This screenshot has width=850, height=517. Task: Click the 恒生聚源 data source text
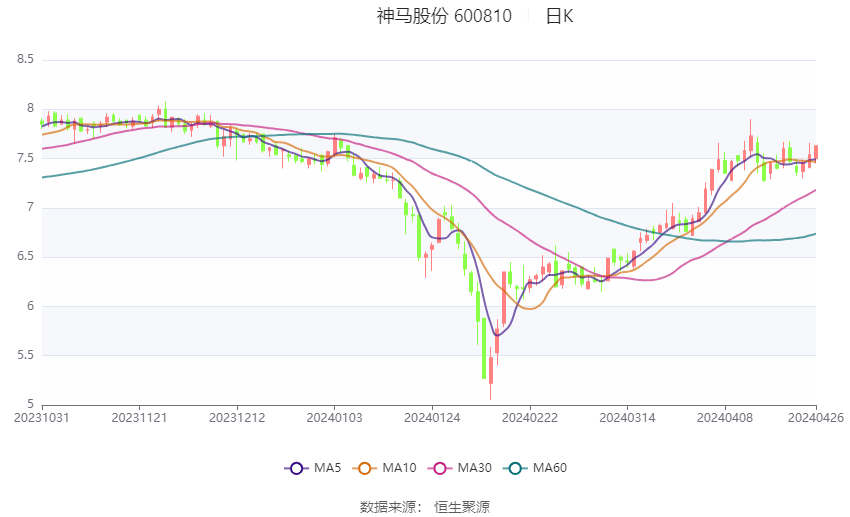pyautogui.click(x=462, y=507)
